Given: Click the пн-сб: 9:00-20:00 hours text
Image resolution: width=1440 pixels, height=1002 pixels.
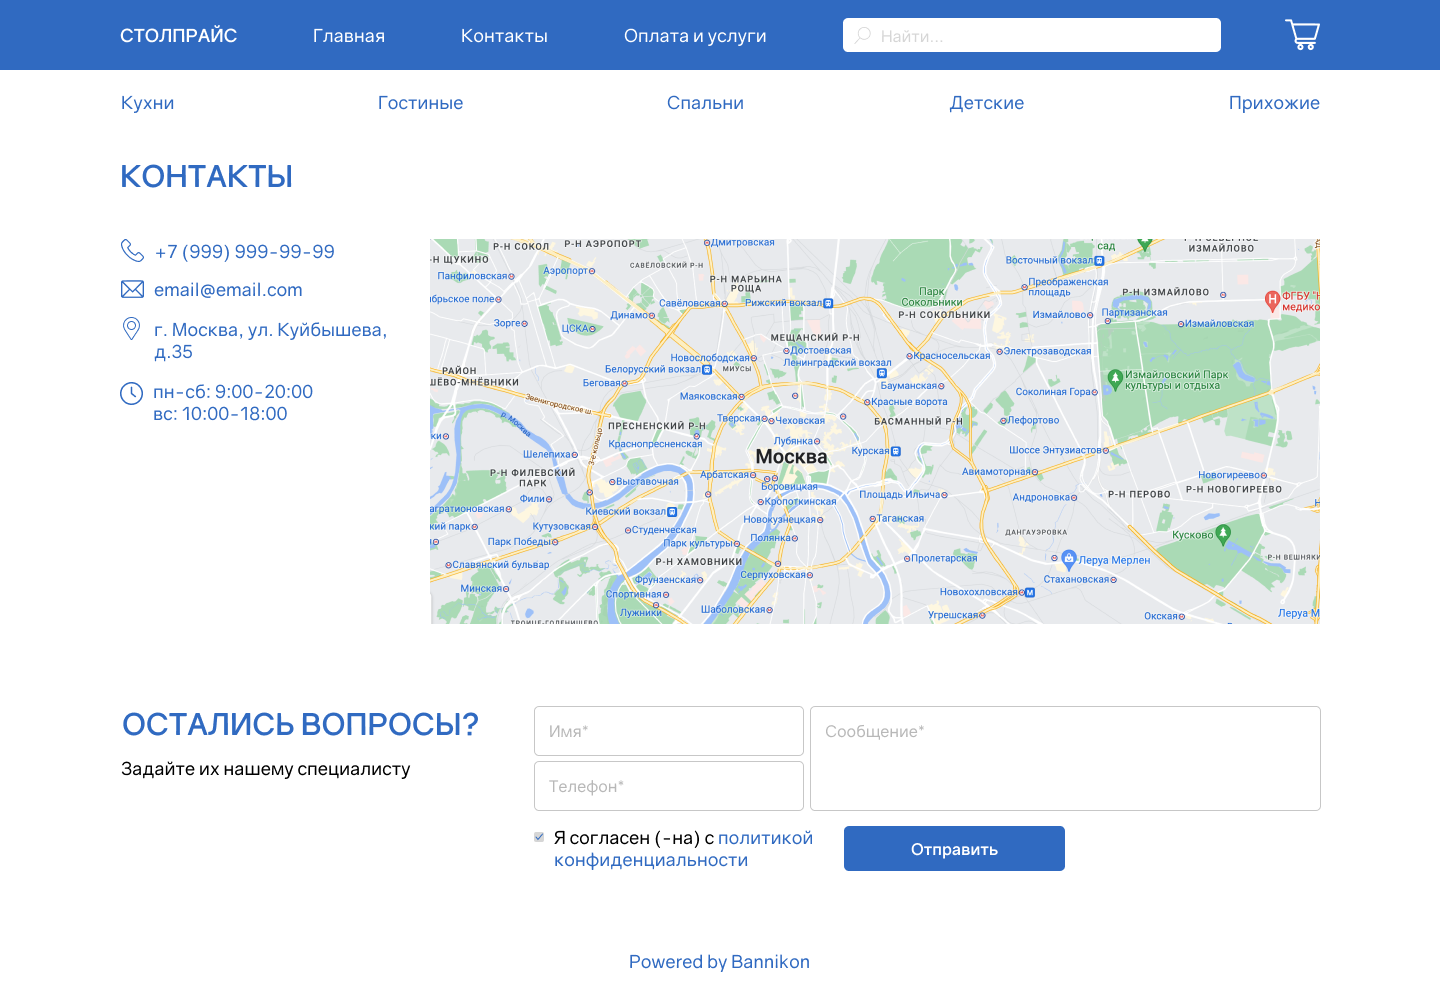Looking at the screenshot, I should pos(233,392).
